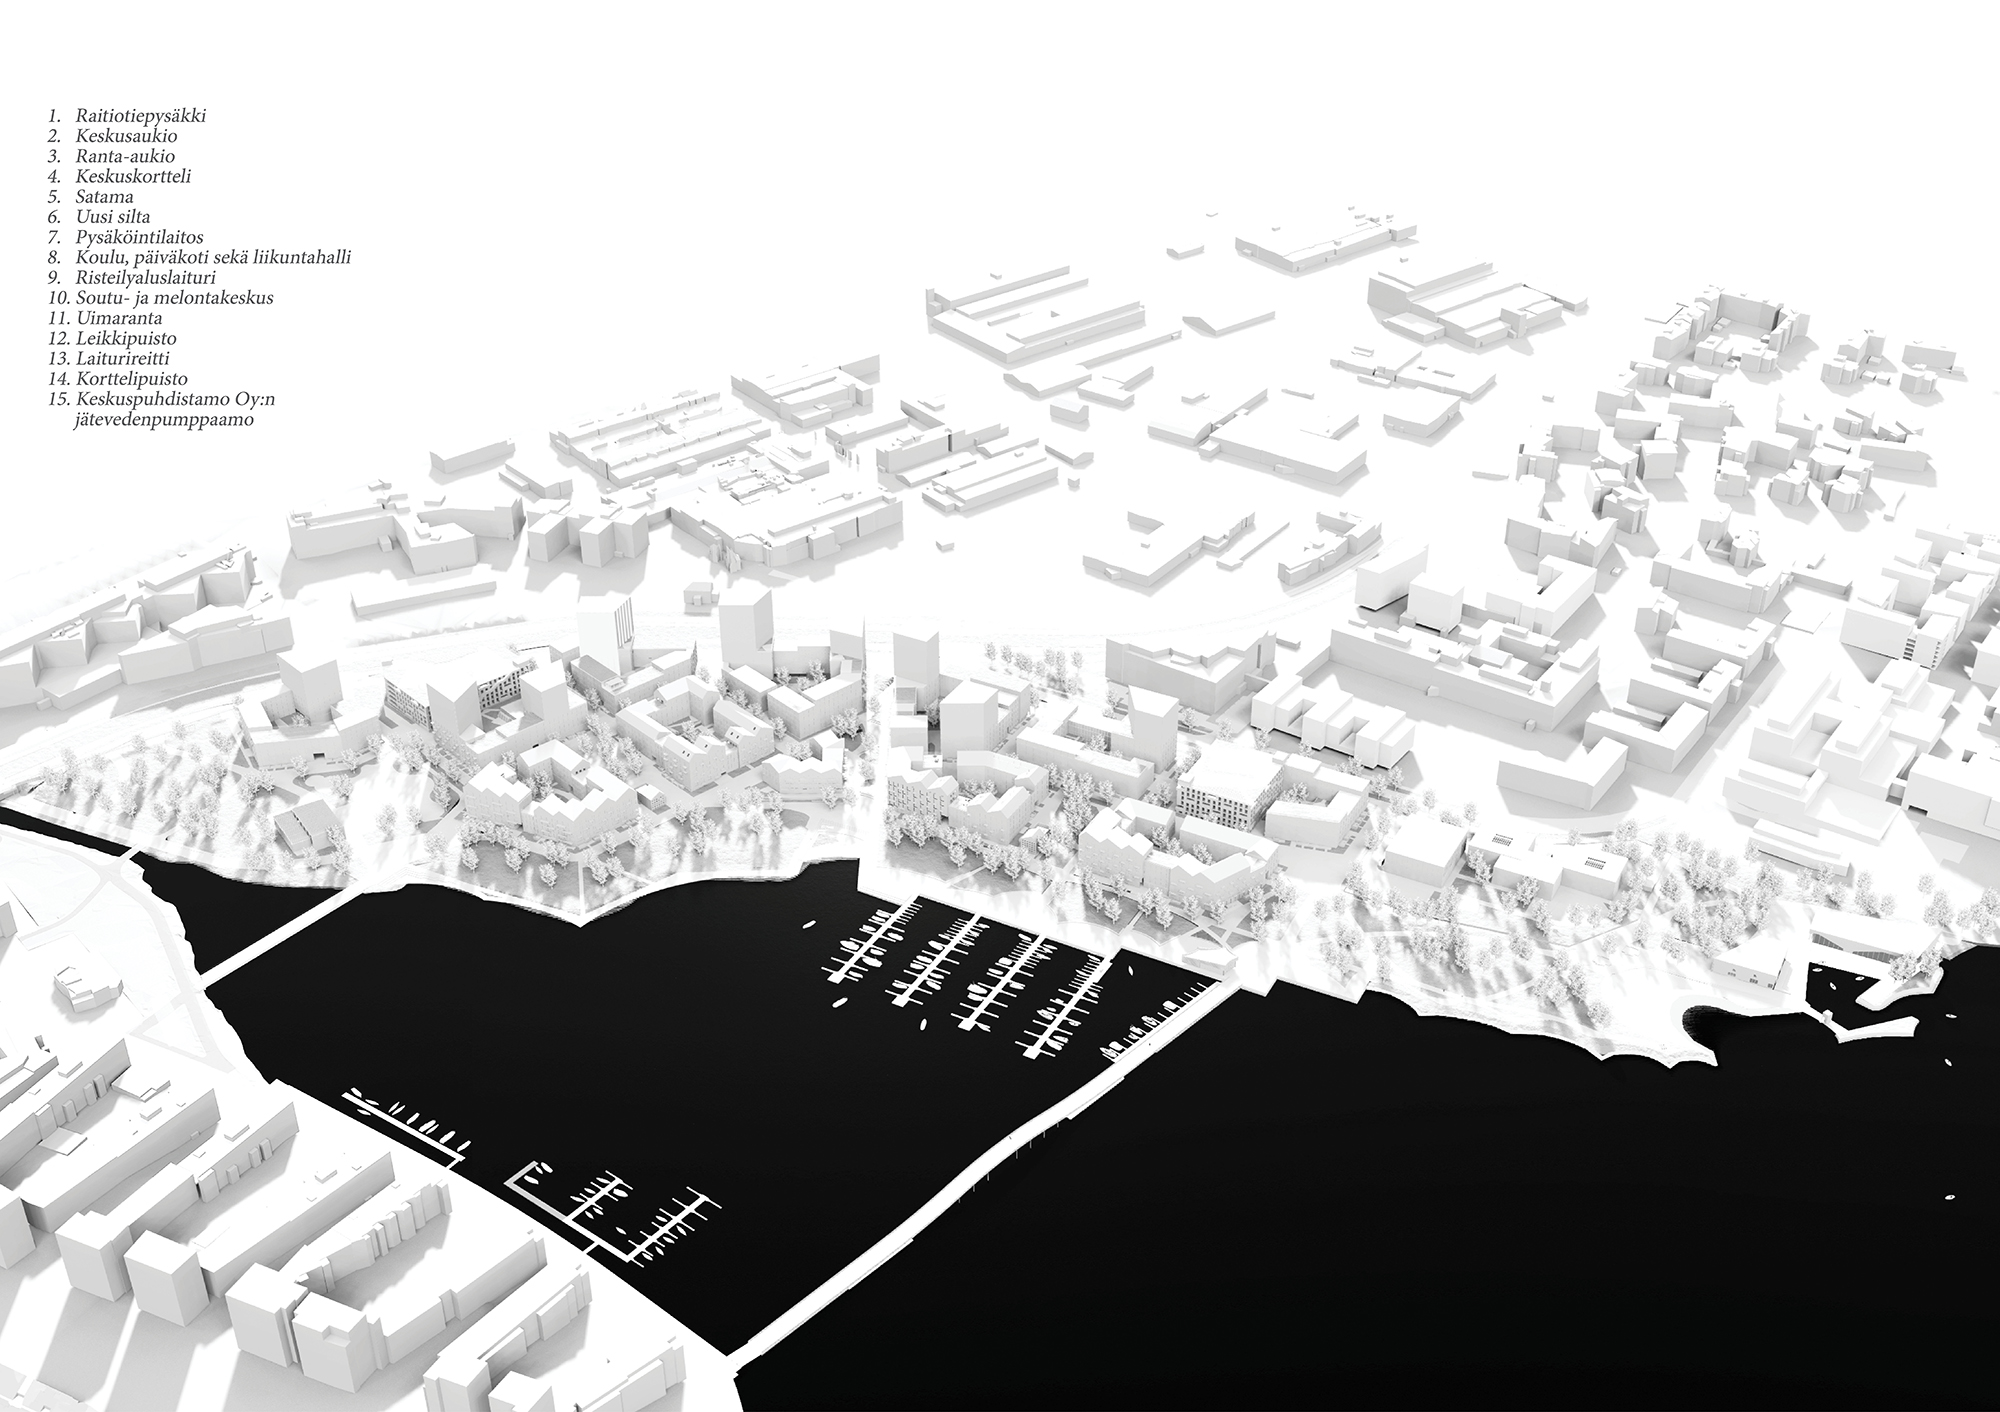Select the Keskusaukio legend item
Screen dimensions: 2000x1412
point(126,136)
